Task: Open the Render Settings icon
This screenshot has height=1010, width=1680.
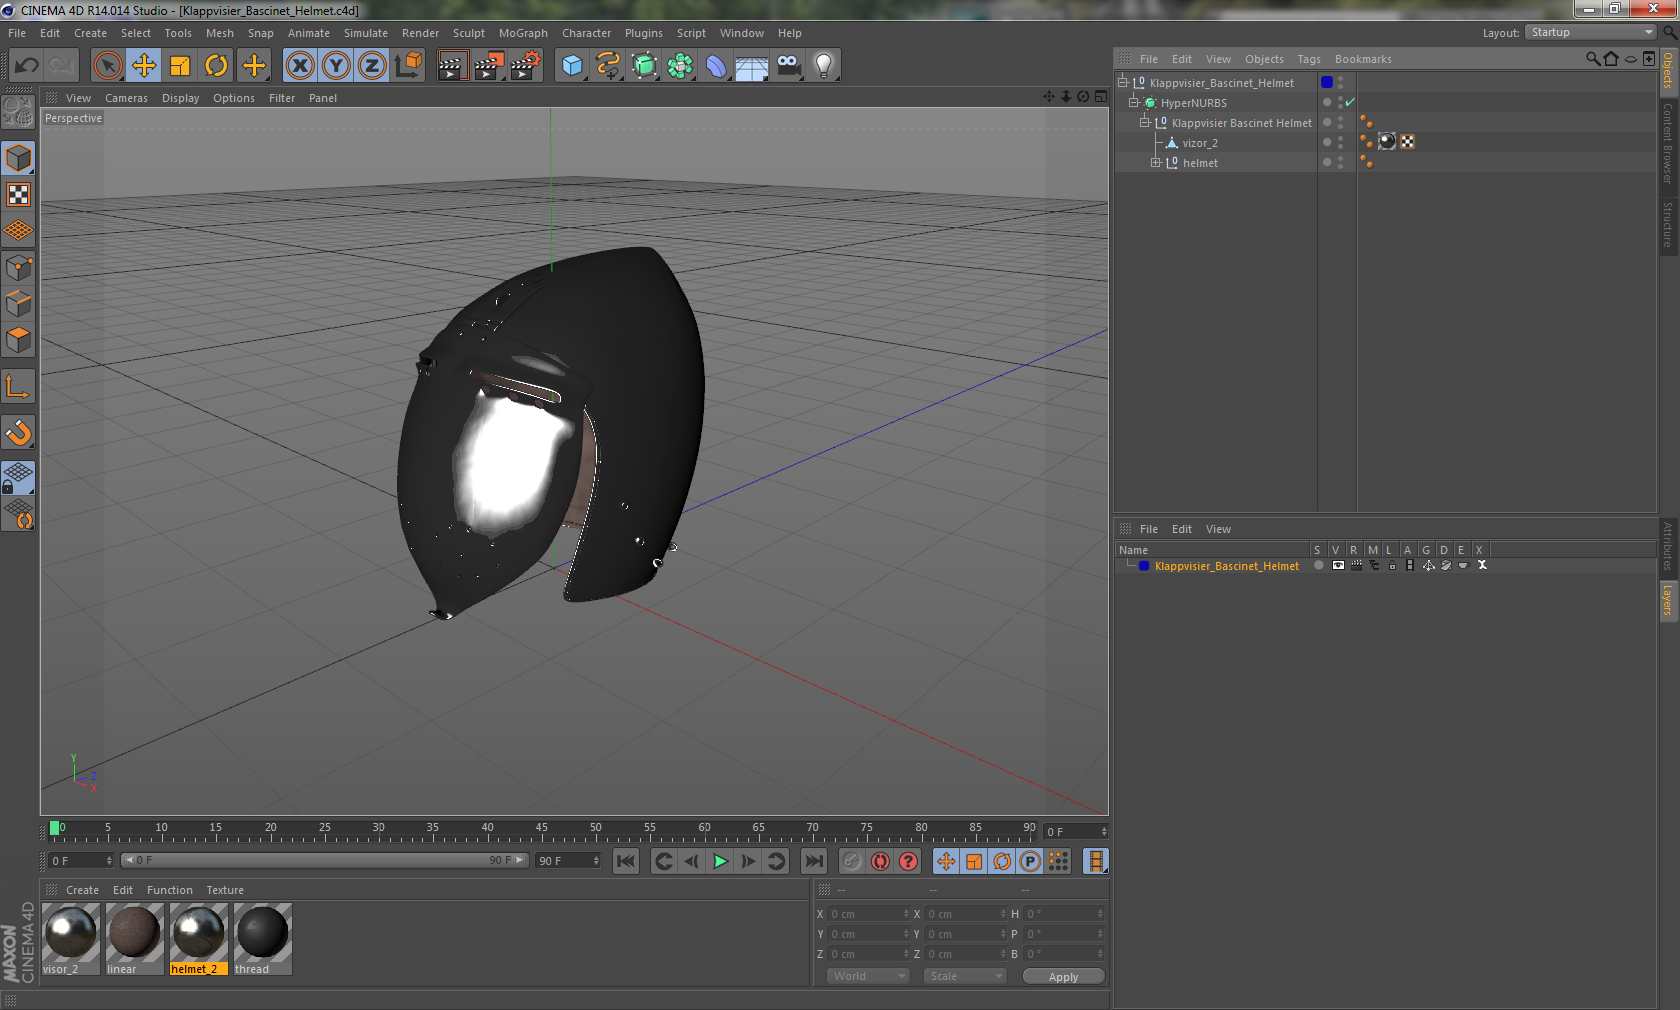Action: pos(526,66)
